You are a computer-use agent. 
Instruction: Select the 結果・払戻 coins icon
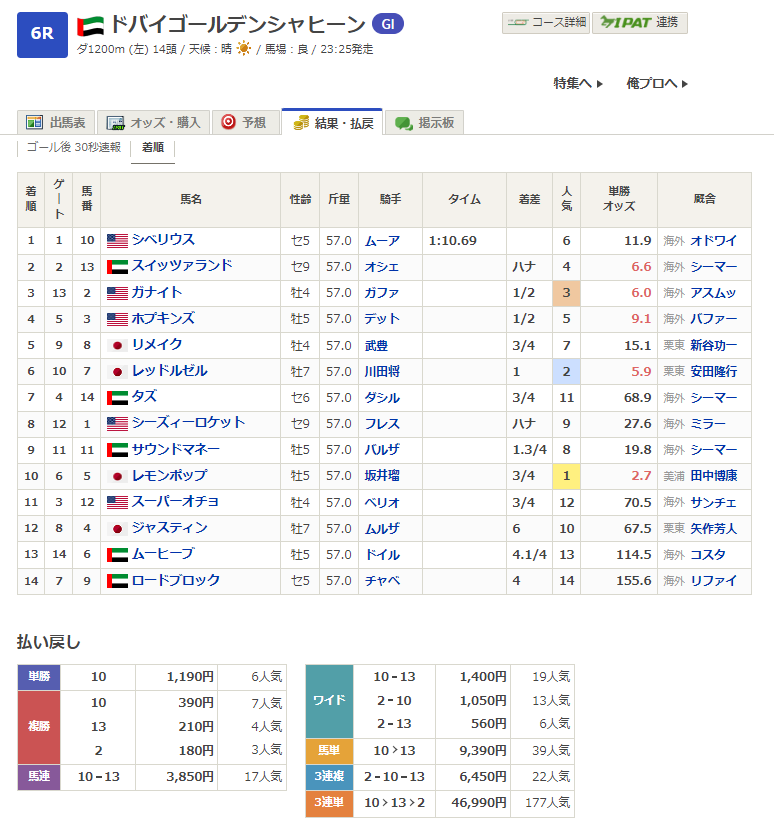[x=301, y=123]
